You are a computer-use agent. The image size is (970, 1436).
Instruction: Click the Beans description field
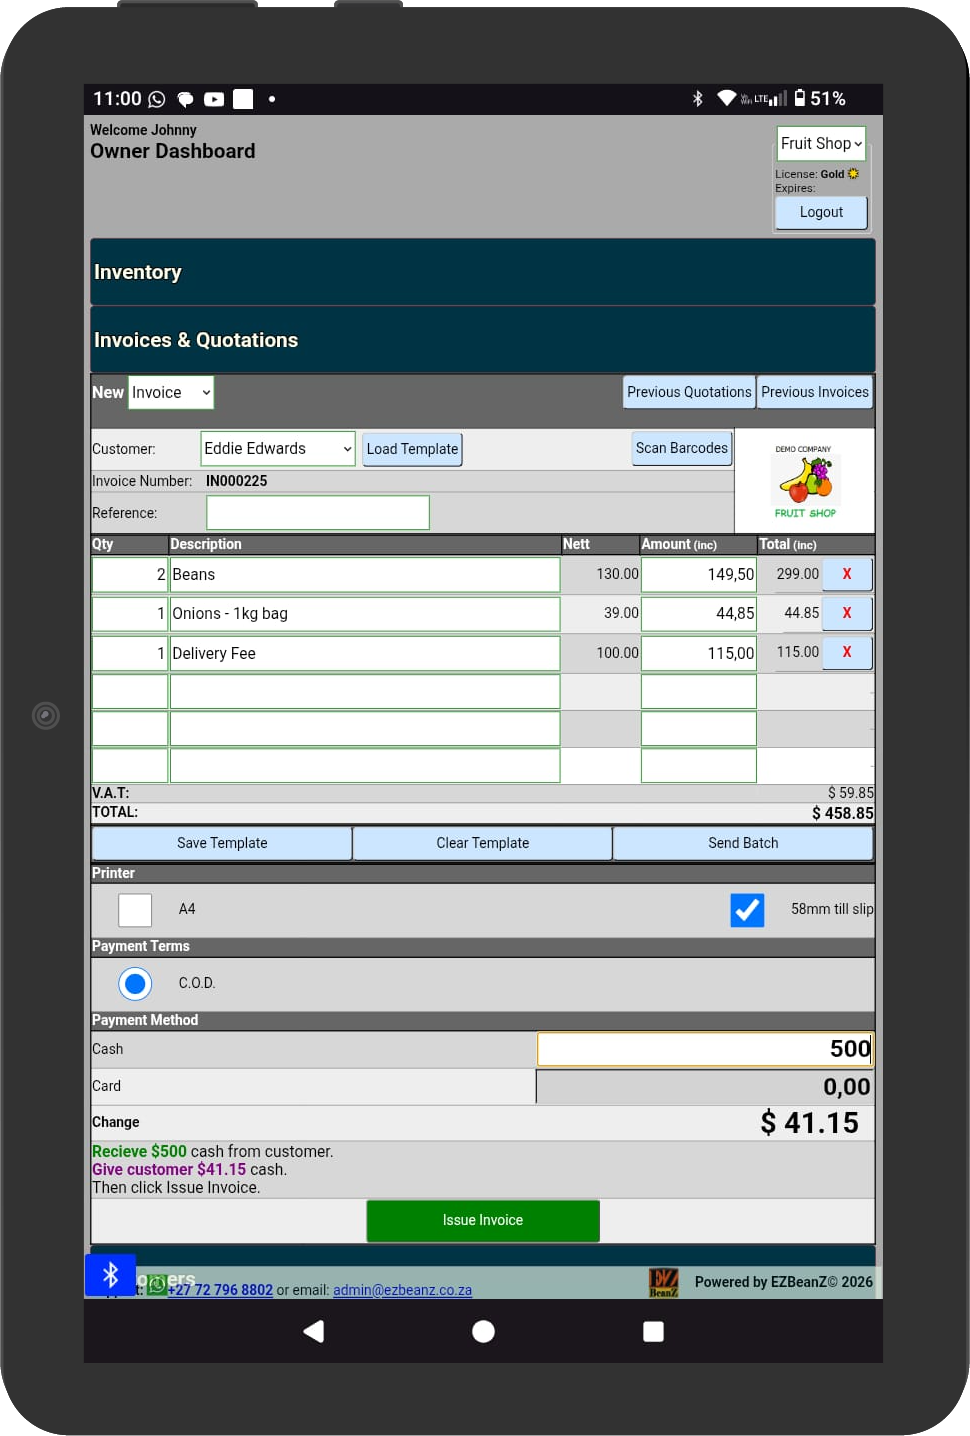365,575
